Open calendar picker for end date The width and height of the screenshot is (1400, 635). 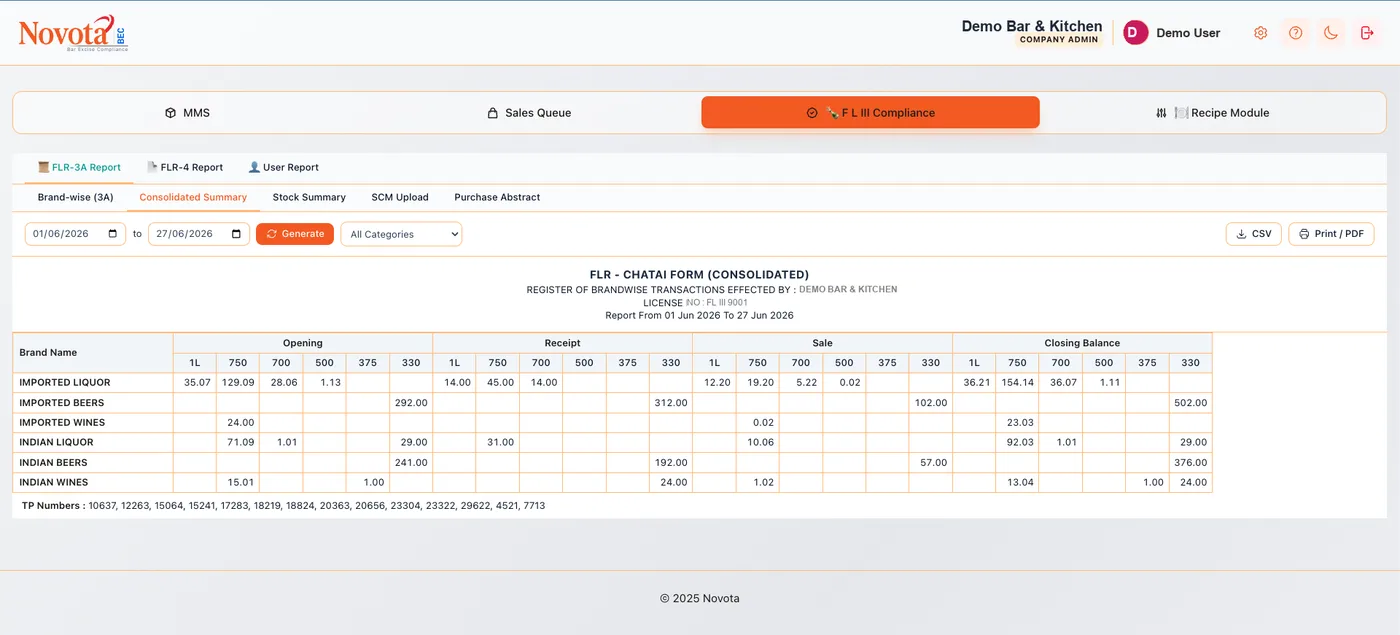237,234
